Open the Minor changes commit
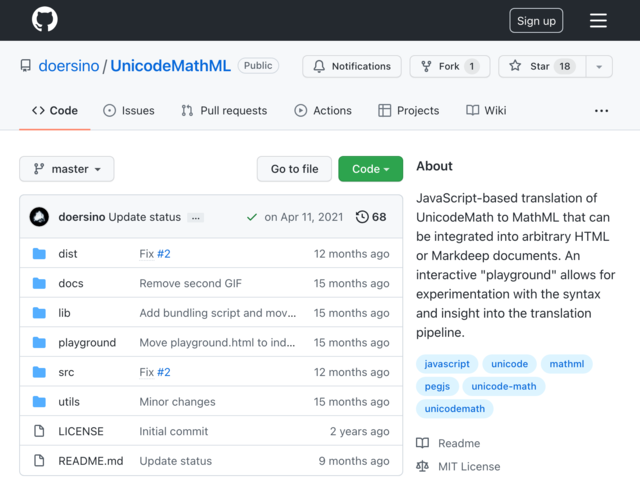640x480 pixels. click(177, 402)
